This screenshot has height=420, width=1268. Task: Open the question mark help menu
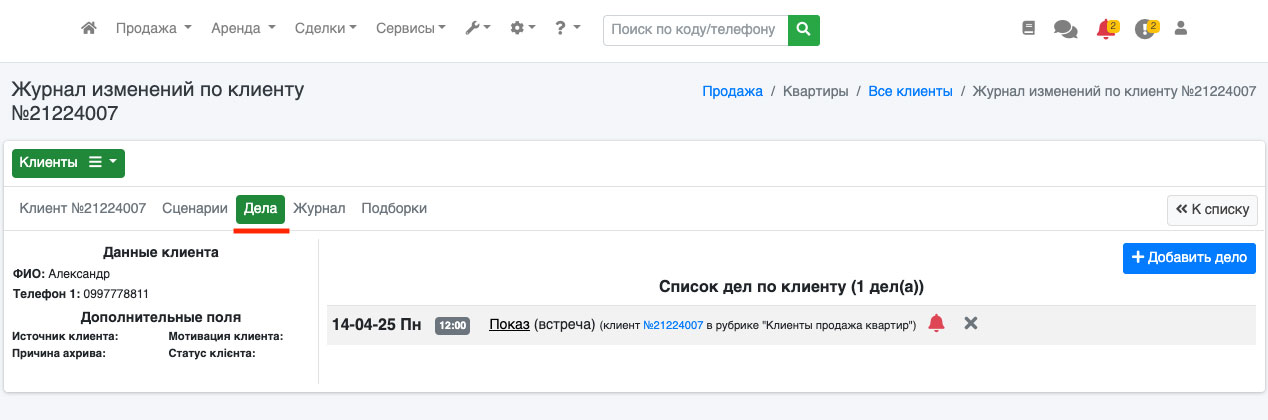click(567, 29)
